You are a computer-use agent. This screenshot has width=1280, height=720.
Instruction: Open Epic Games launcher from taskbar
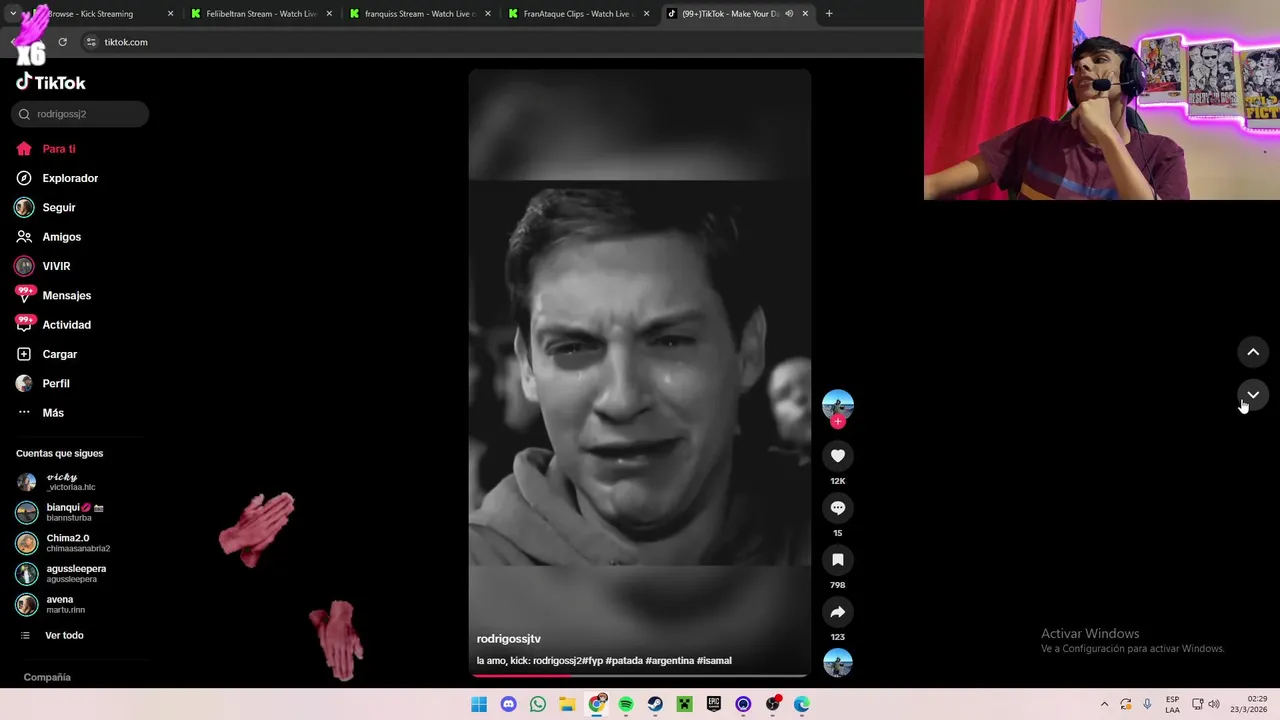[x=714, y=704]
